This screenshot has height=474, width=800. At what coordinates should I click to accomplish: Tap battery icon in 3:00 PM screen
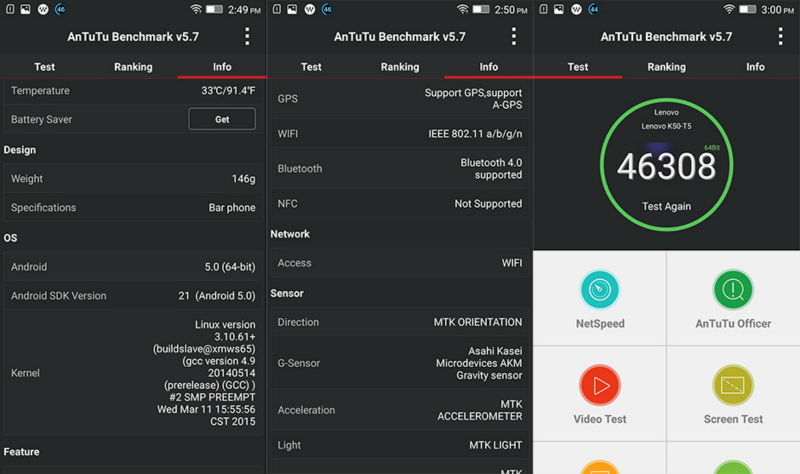[747, 9]
